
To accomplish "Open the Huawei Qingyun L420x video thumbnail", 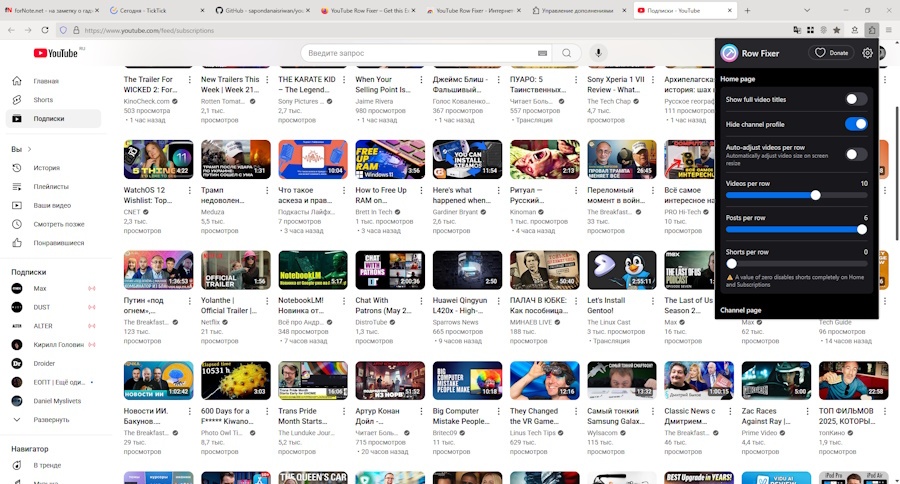I will point(467,270).
